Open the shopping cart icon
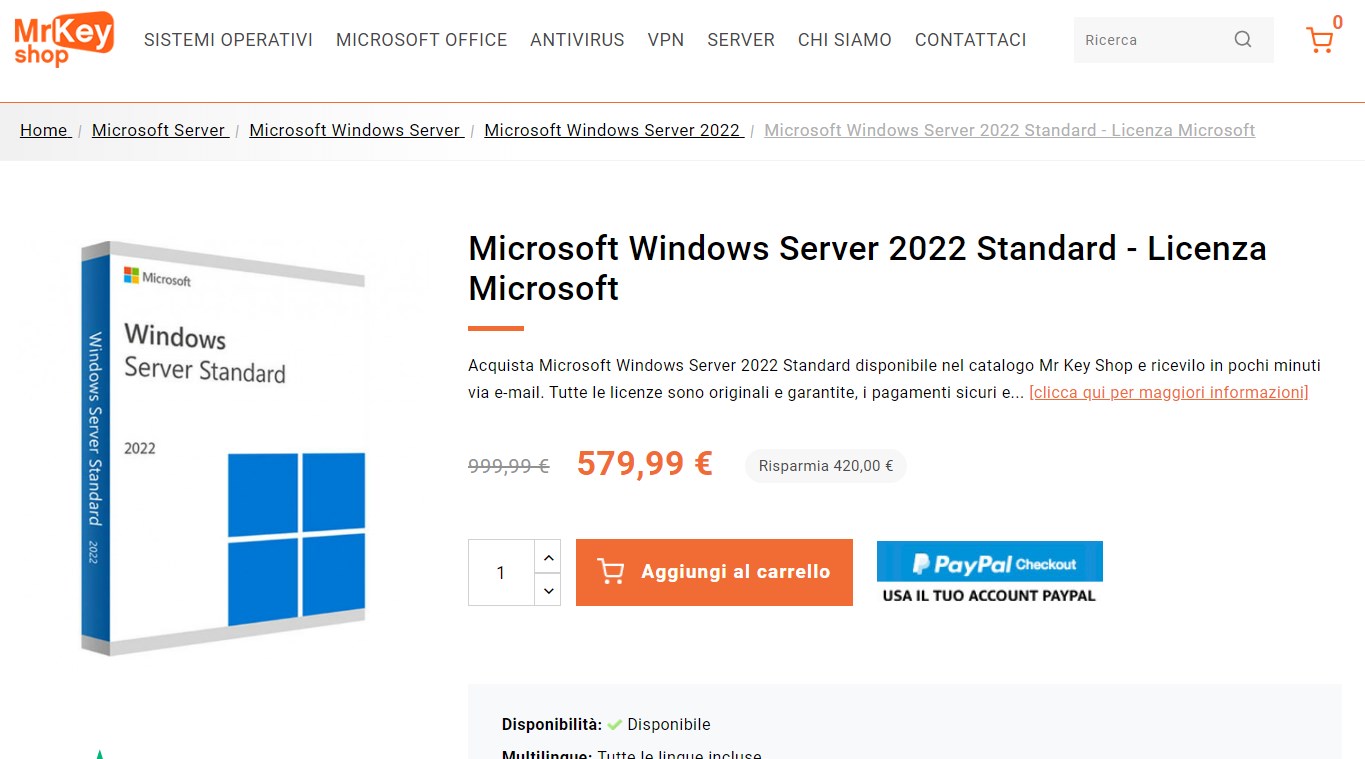This screenshot has height=759, width=1365. click(1322, 40)
